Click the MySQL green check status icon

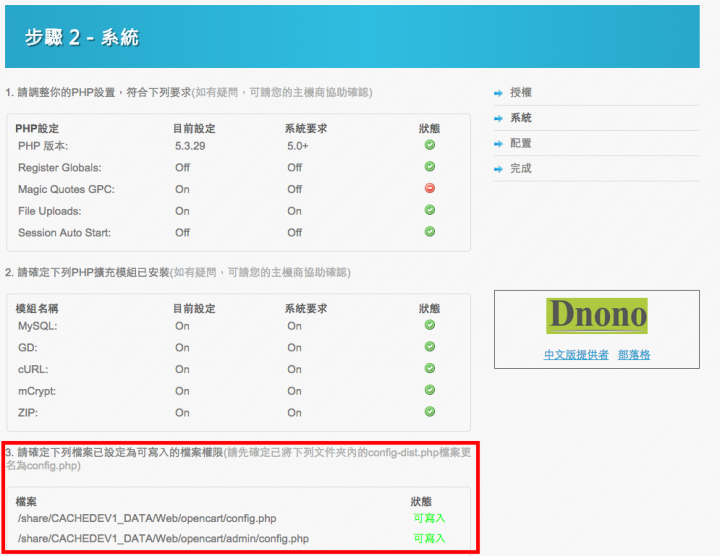tap(429, 325)
